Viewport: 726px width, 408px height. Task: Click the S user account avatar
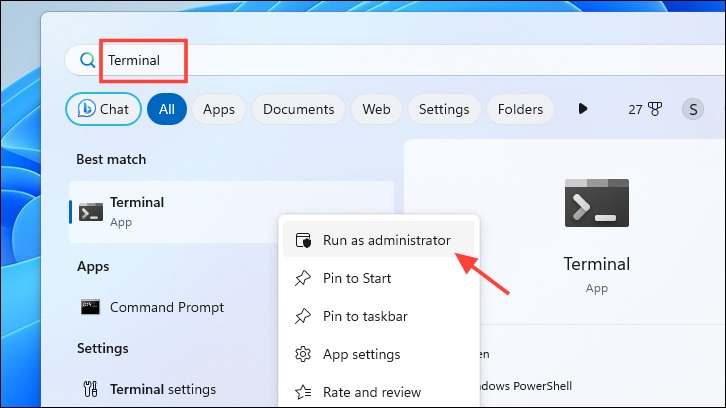pyautogui.click(x=693, y=110)
